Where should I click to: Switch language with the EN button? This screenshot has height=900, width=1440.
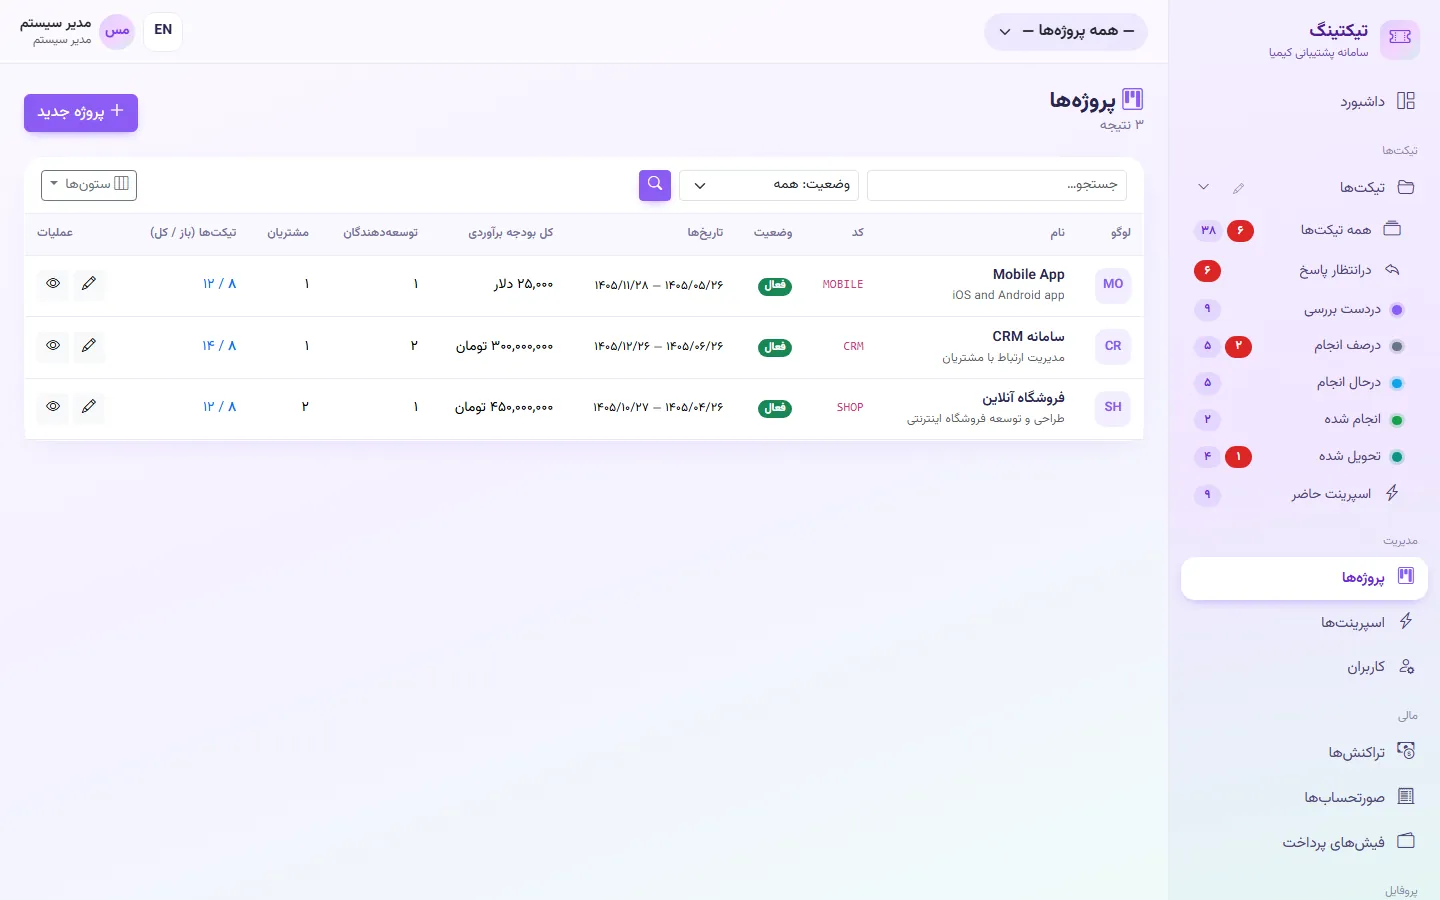click(x=163, y=31)
